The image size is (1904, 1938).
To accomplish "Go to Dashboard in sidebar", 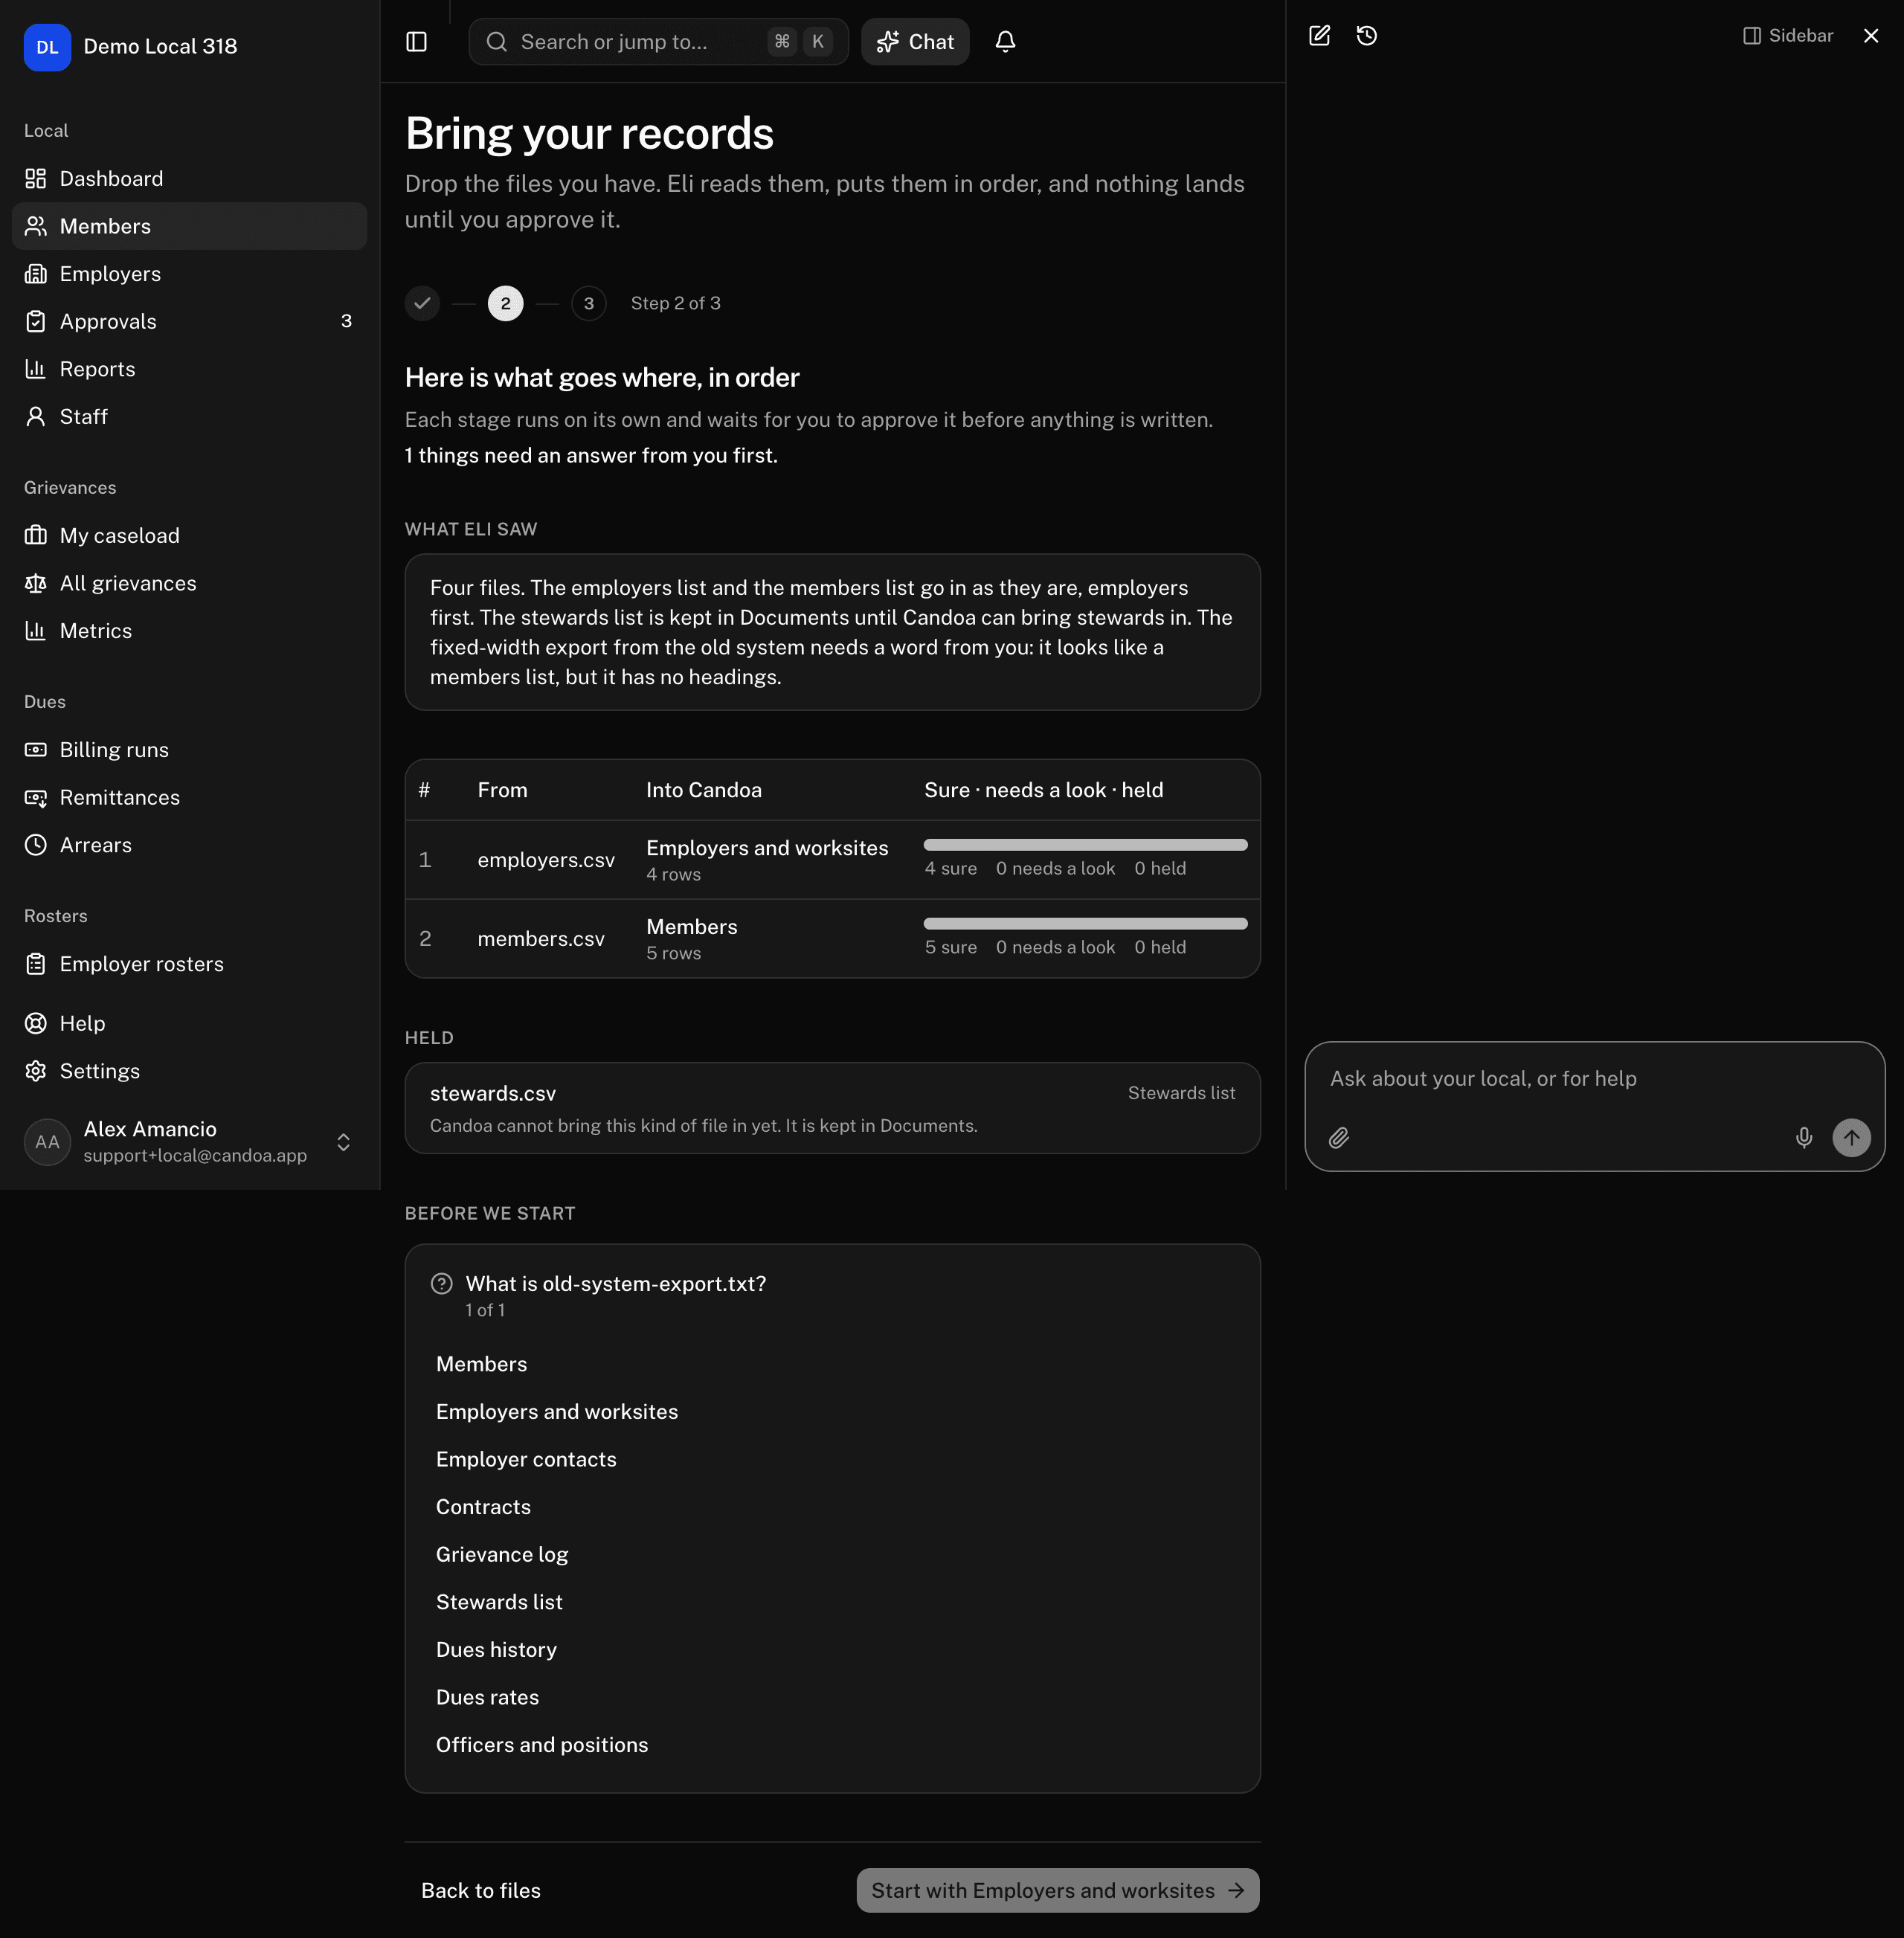I will (x=190, y=179).
